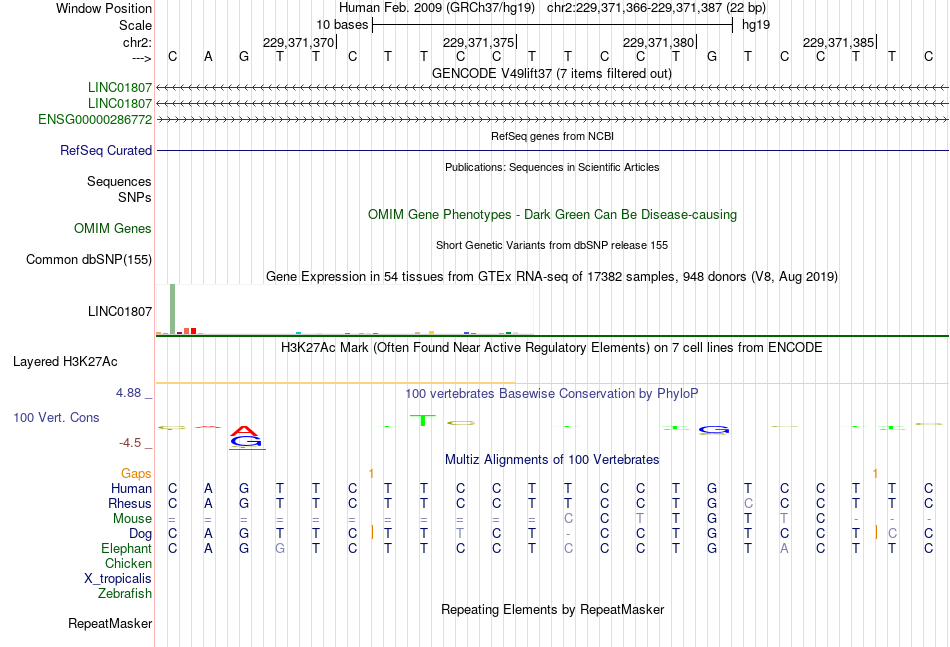This screenshot has height=647, width=950.
Task: Click the hg19 label beside the scale bar
Action: point(756,25)
